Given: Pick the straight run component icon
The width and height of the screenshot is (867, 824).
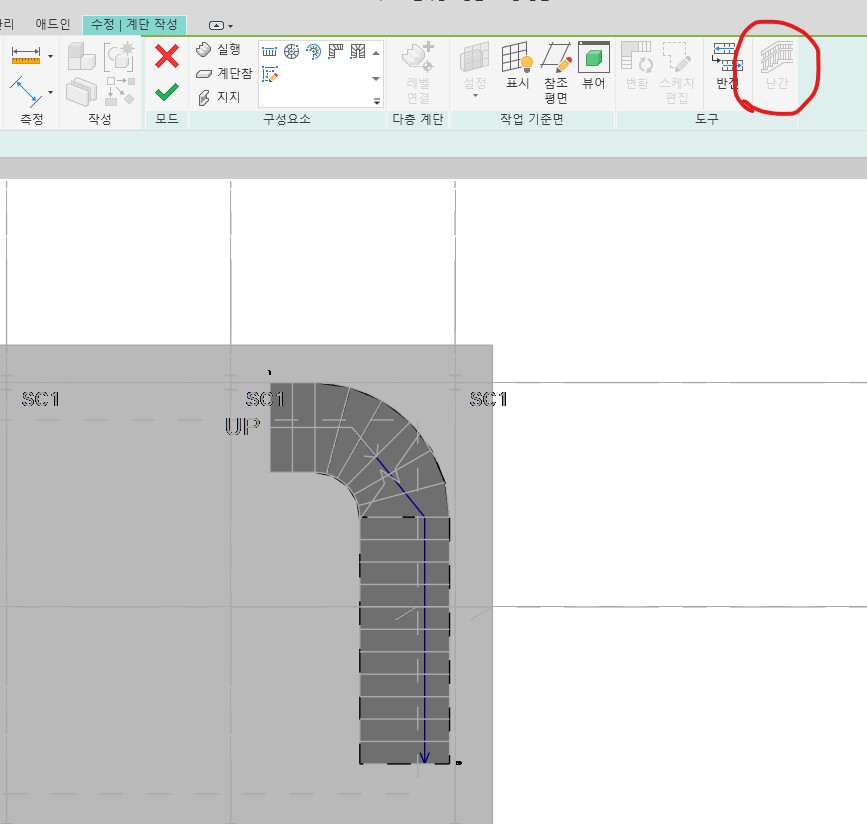Looking at the screenshot, I should click(x=269, y=51).
